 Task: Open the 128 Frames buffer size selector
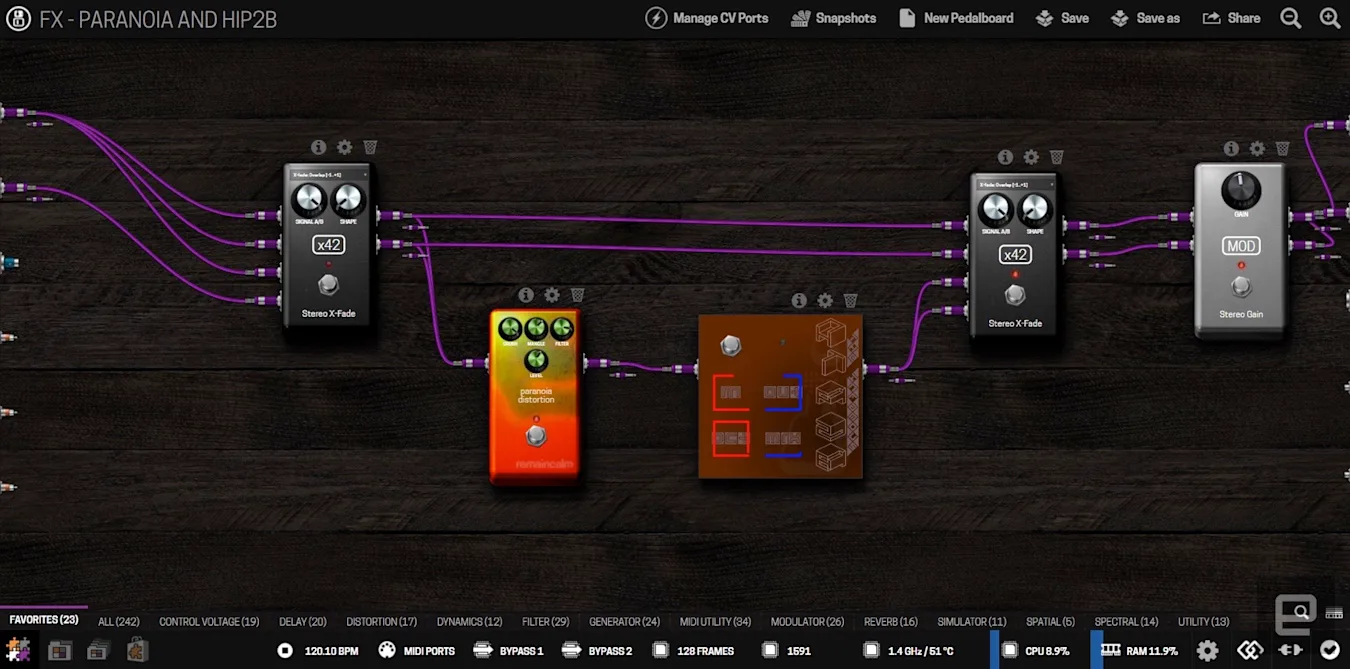[693, 651]
